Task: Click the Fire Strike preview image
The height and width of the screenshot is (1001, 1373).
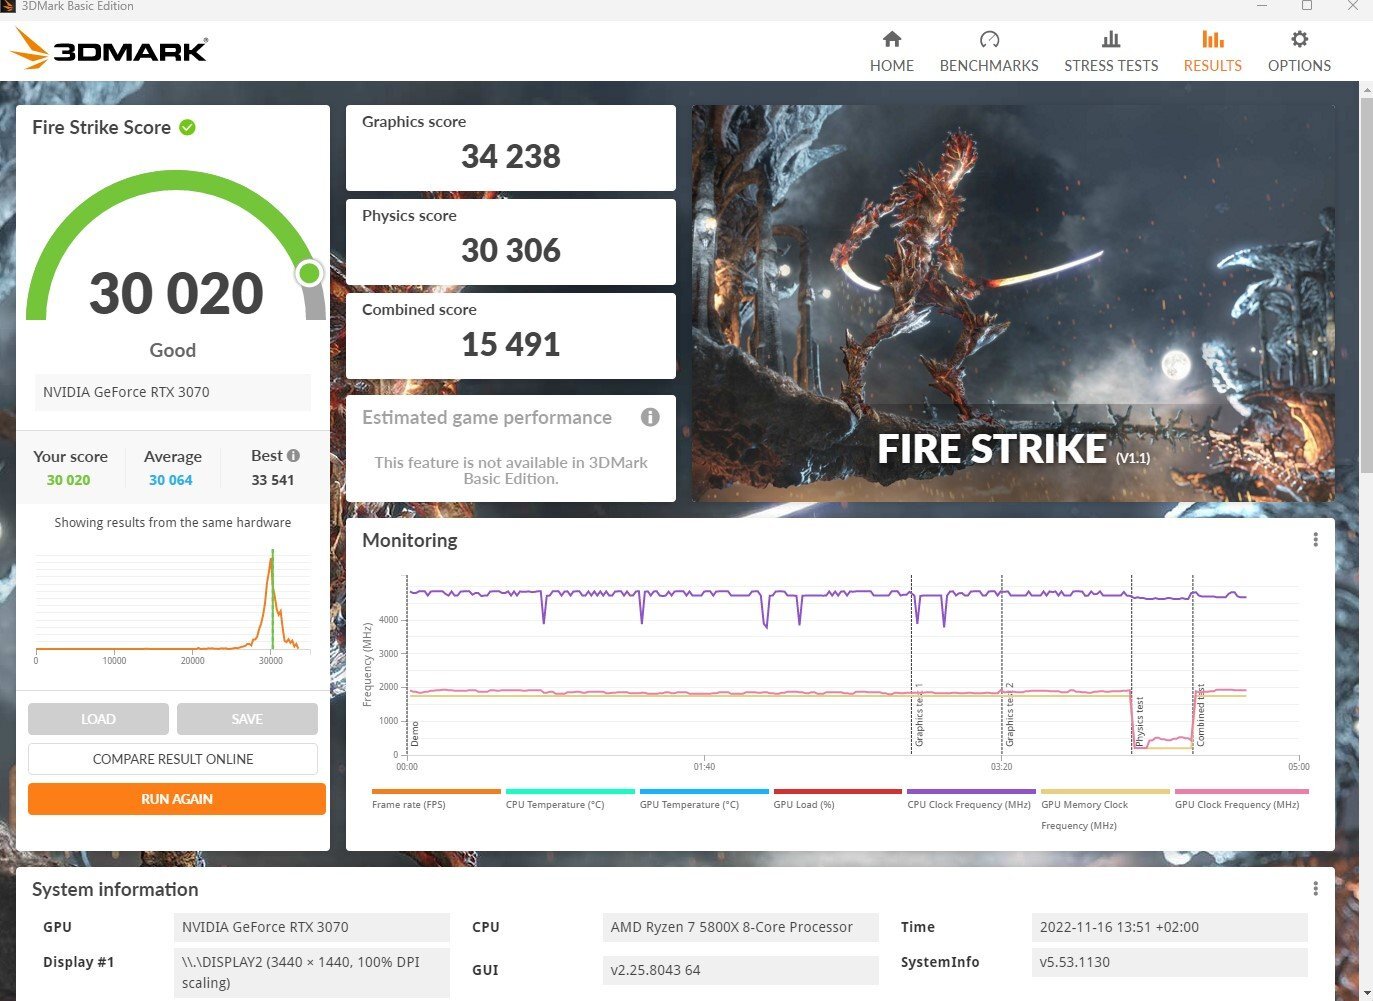Action: pos(1013,304)
